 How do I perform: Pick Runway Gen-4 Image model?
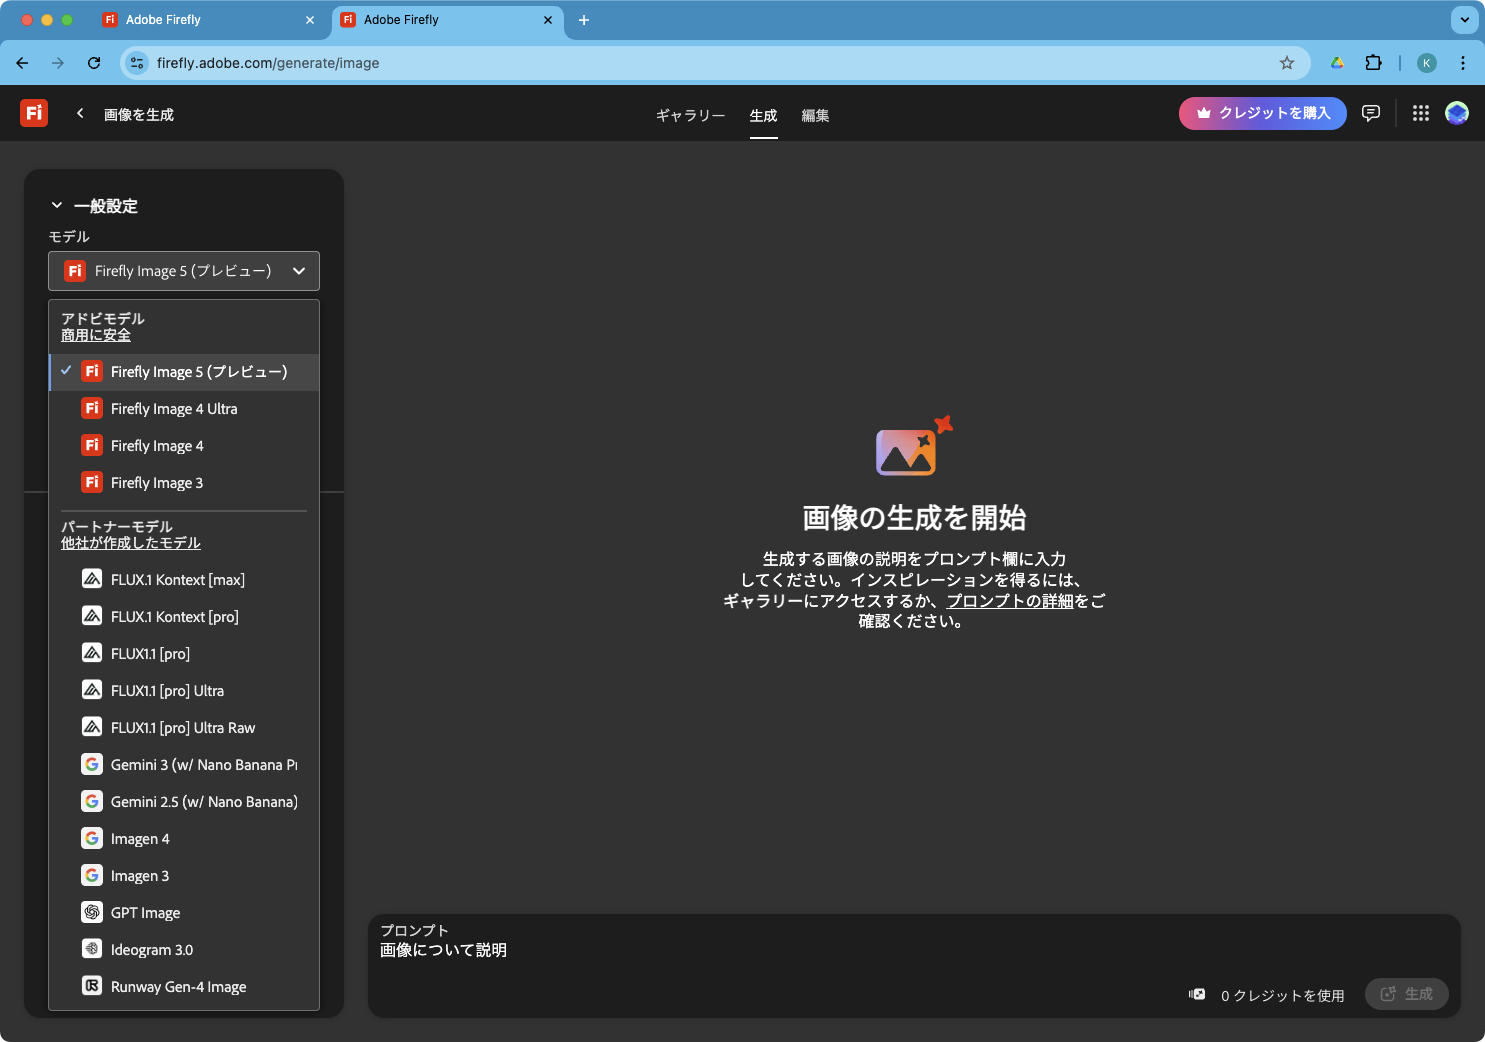(x=178, y=987)
